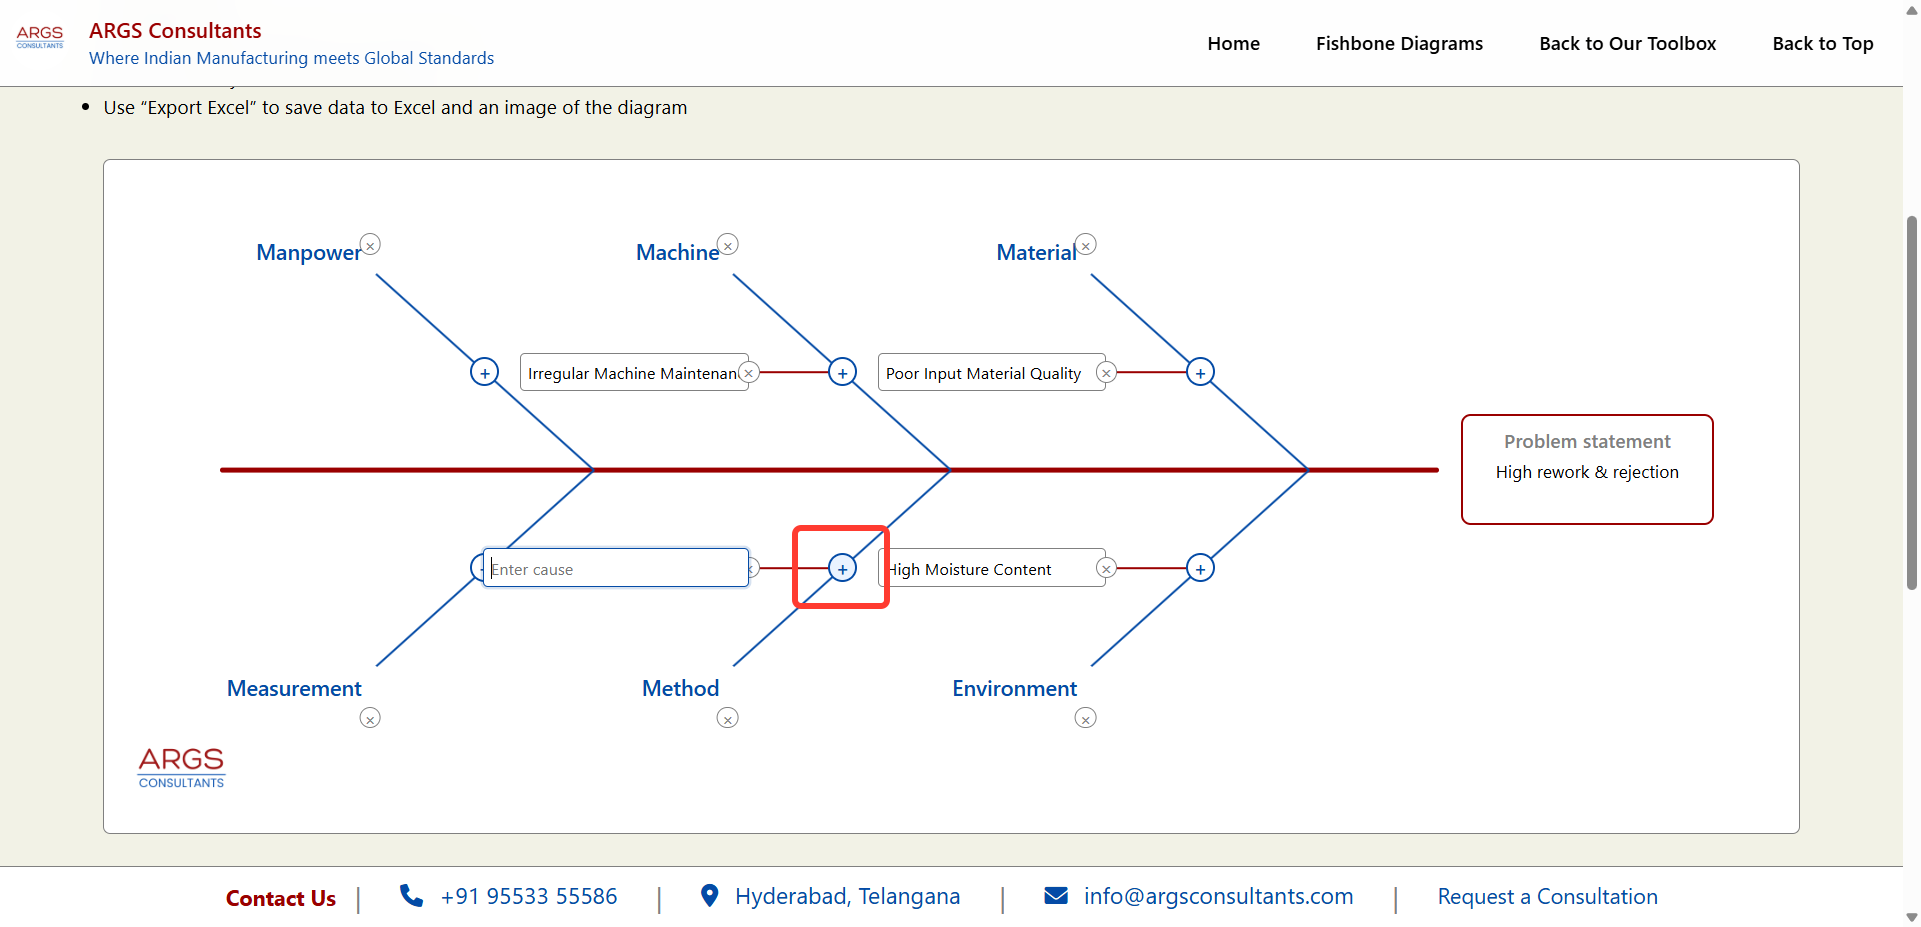Screen dimensions: 1921x927
Task: Add a cause to the Method branch
Action: point(843,569)
